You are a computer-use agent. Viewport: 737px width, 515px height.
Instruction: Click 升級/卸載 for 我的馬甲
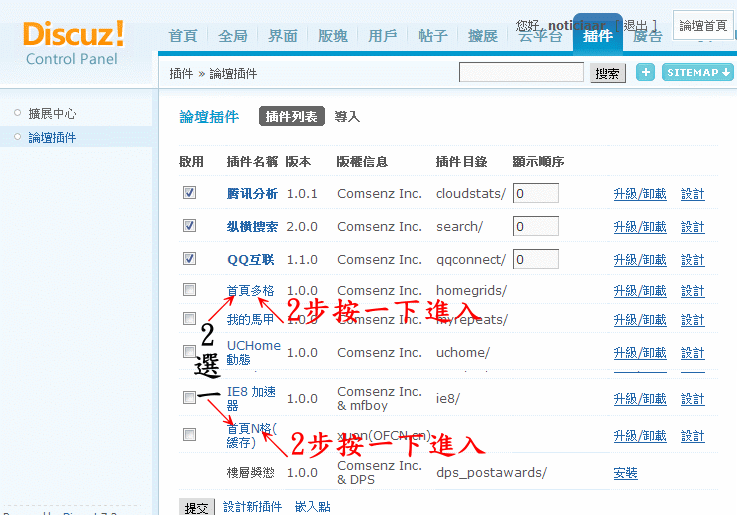(640, 320)
